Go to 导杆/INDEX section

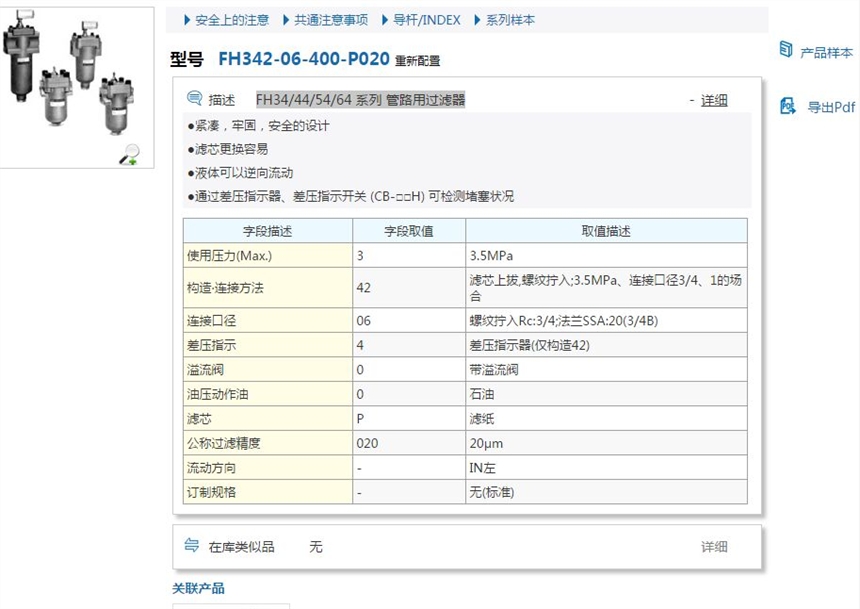tap(427, 20)
